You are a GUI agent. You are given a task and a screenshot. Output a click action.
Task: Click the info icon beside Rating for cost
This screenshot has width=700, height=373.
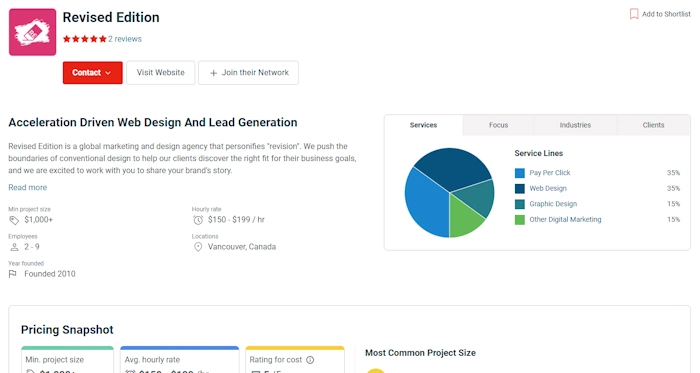(x=310, y=360)
